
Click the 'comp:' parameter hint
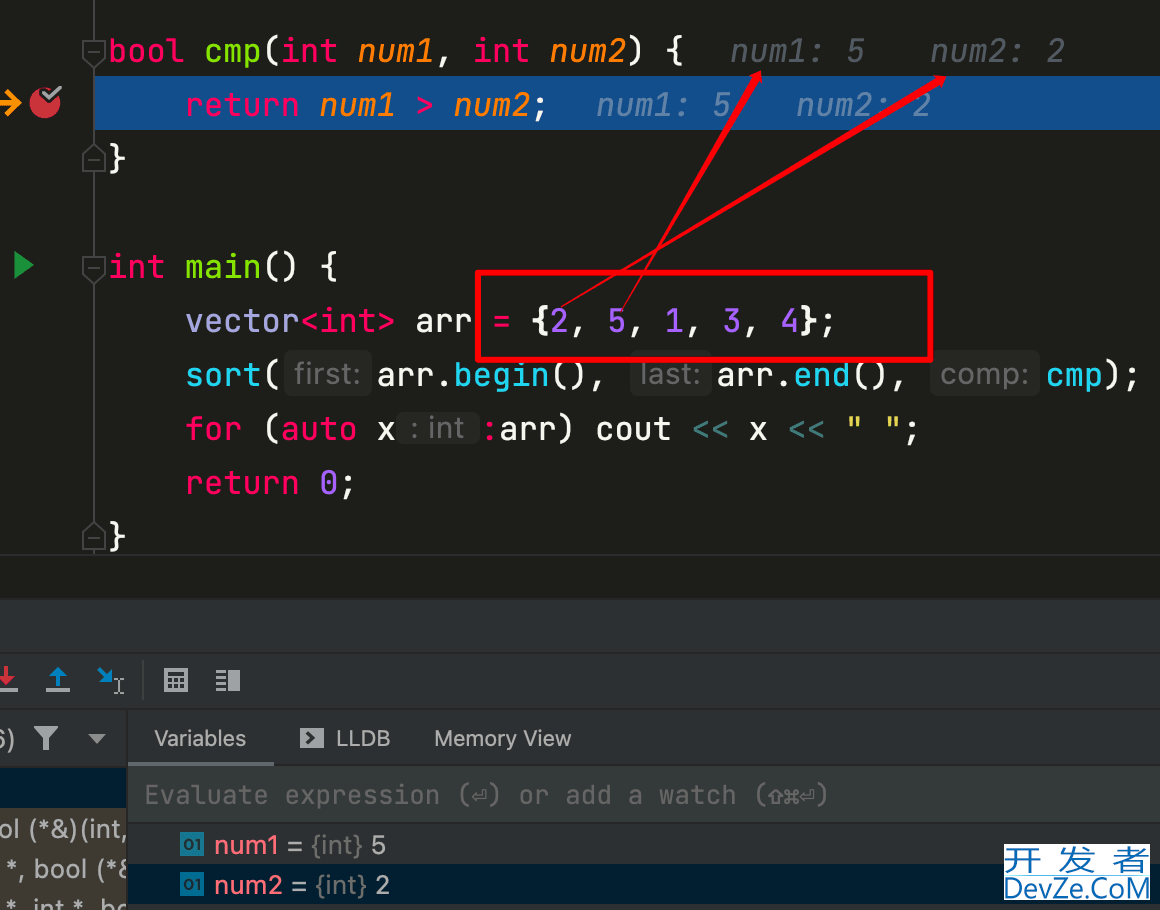click(x=985, y=374)
